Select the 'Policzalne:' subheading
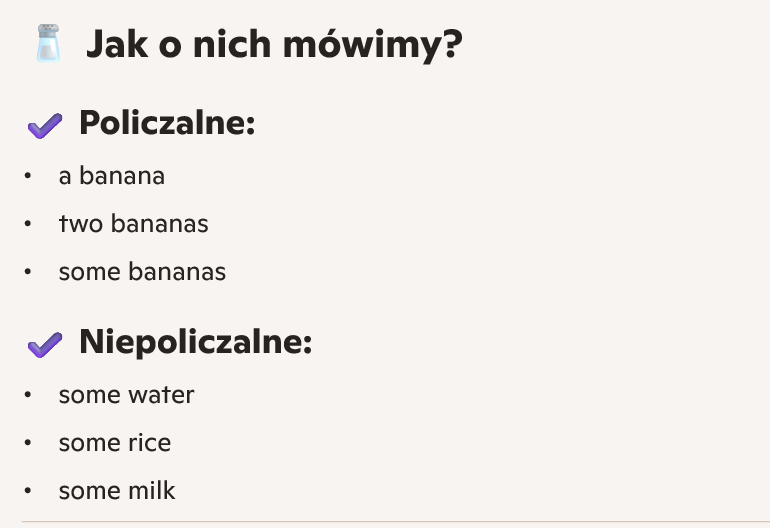770x528 pixels. pyautogui.click(x=167, y=124)
